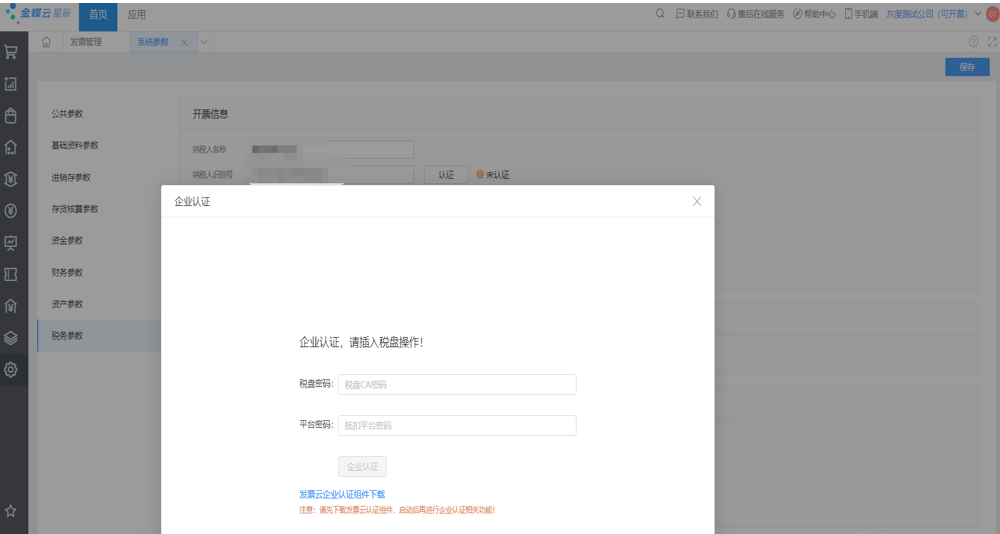Click the 企业认证 submit button in dialog
This screenshot has width=1000, height=534.
coord(362,466)
